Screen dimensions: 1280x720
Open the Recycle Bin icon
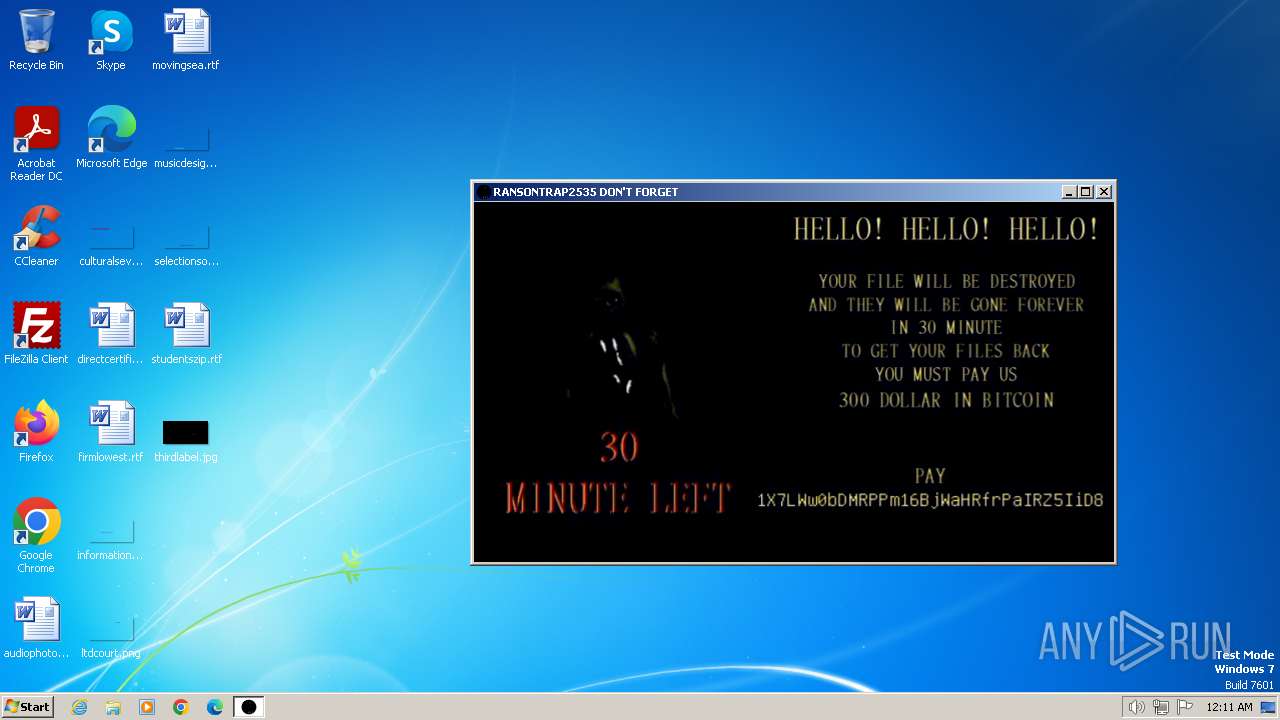[36, 40]
